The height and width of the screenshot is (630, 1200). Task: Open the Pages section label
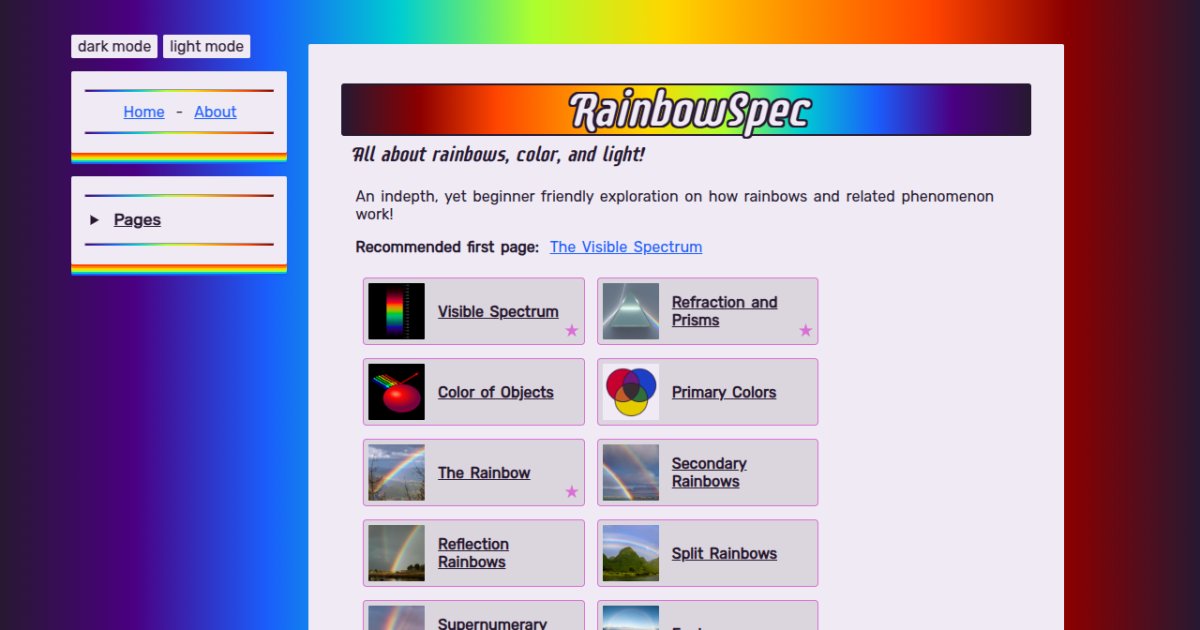click(x=137, y=220)
